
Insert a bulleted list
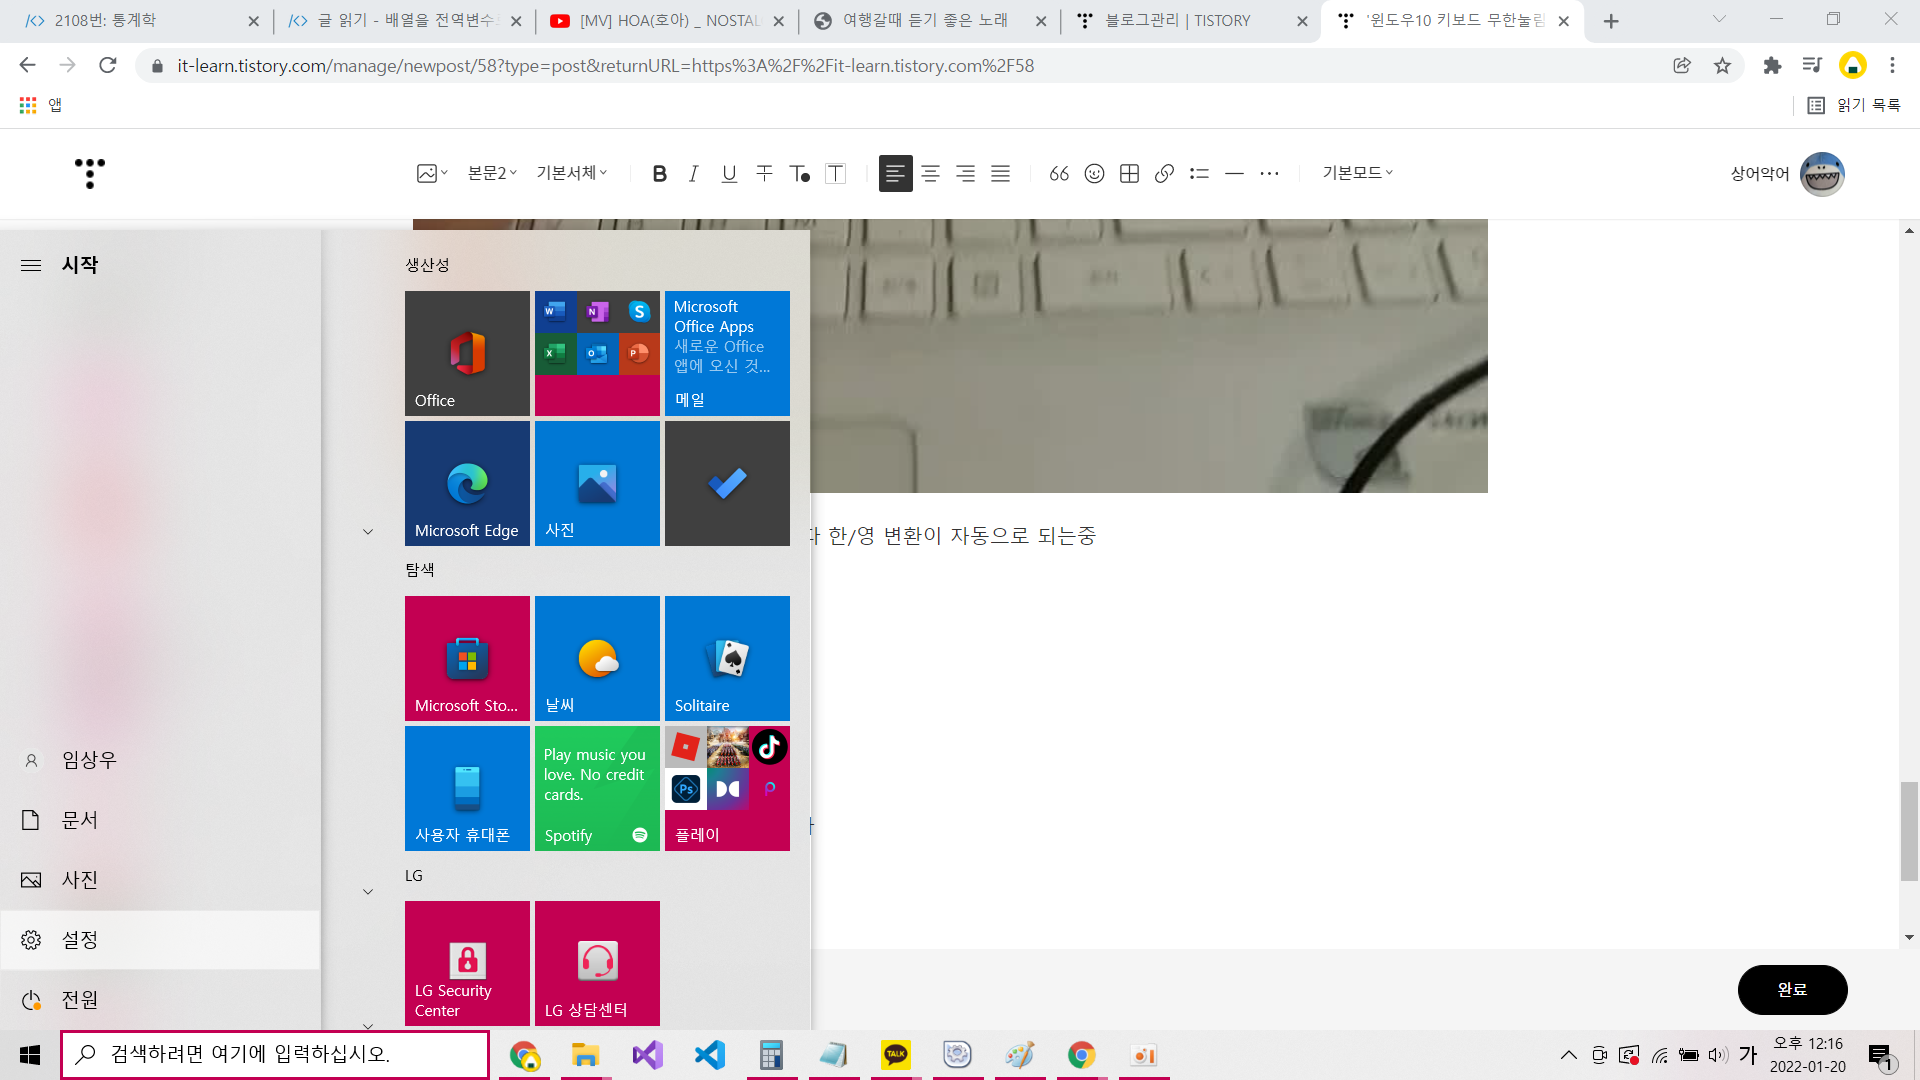(1199, 173)
